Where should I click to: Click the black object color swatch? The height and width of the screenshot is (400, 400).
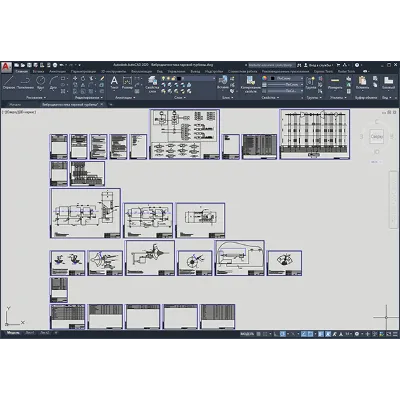(272, 78)
